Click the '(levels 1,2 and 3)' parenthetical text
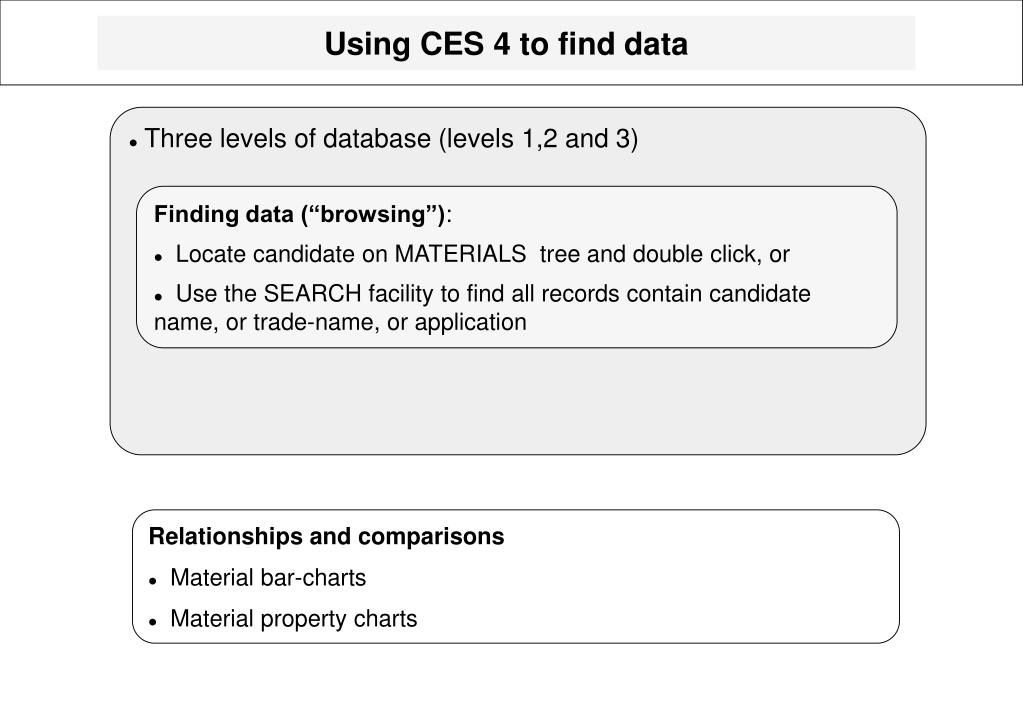The width and height of the screenshot is (1023, 708). pyautogui.click(x=538, y=139)
